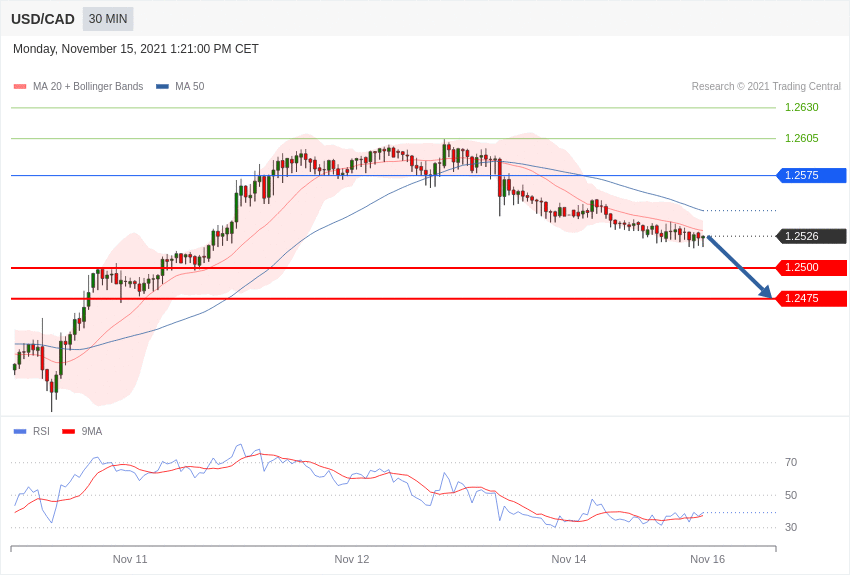This screenshot has width=850, height=576.
Task: Click the MA 20 + Bollinger Bands legend label
Action: click(88, 86)
